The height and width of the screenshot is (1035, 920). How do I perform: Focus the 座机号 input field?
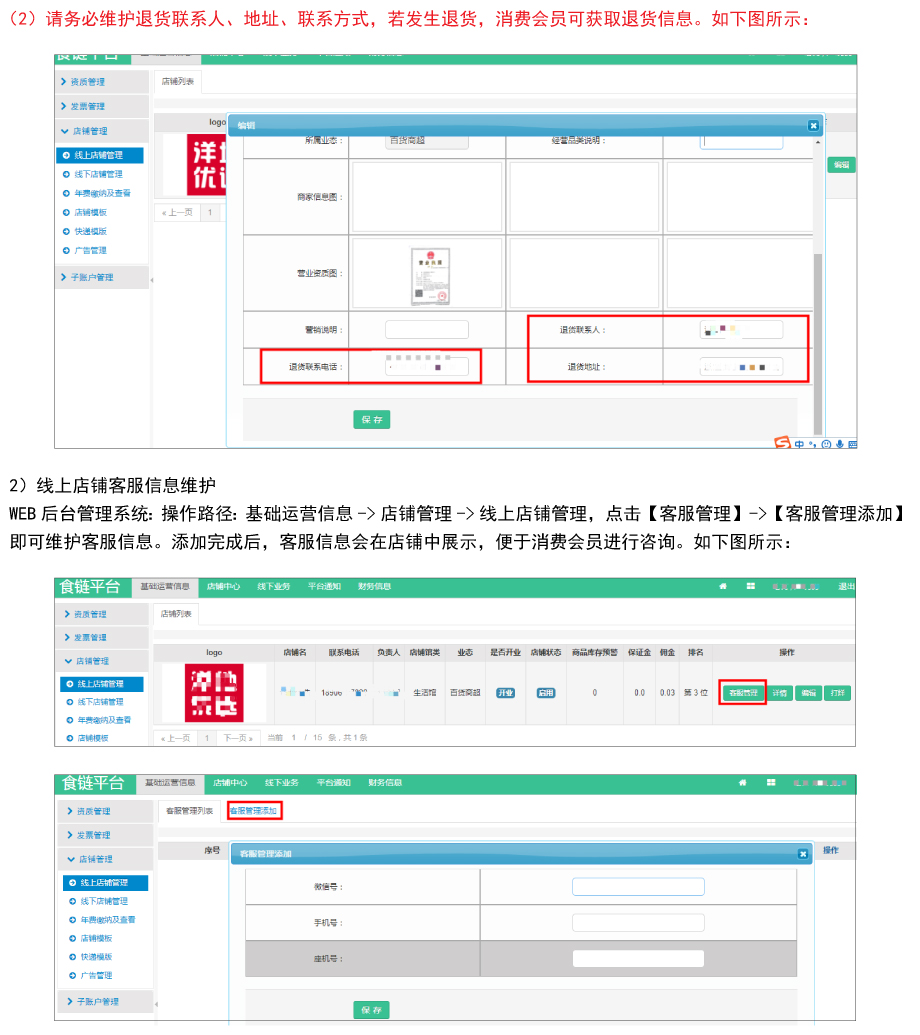638,958
